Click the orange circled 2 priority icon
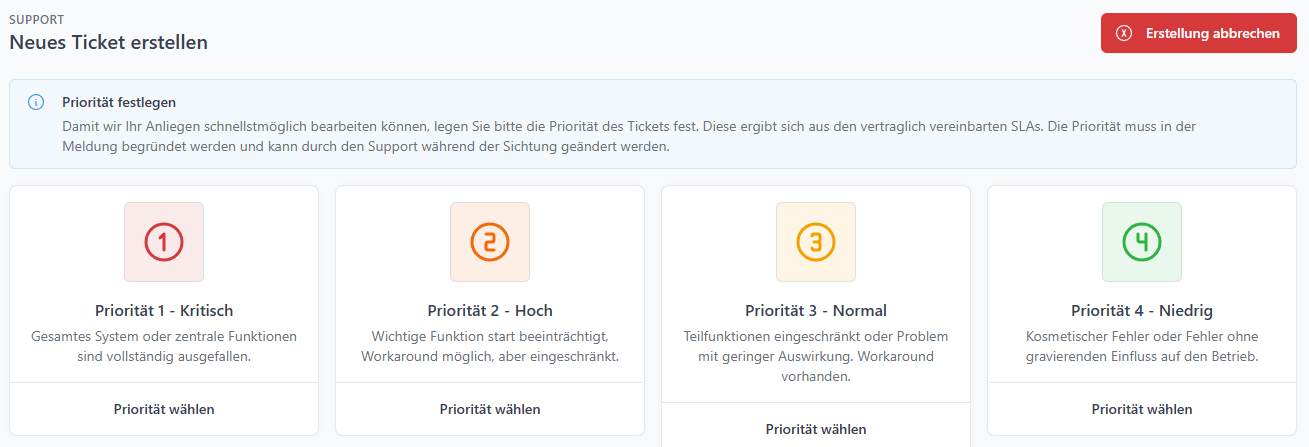This screenshot has width=1309, height=447. click(490, 242)
